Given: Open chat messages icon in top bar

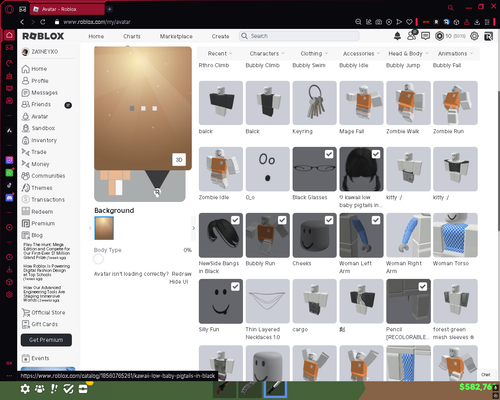Looking at the screenshot, I should click(425, 36).
